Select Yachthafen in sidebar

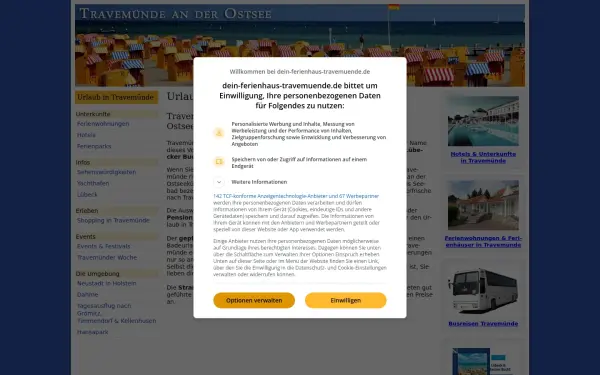coord(93,183)
